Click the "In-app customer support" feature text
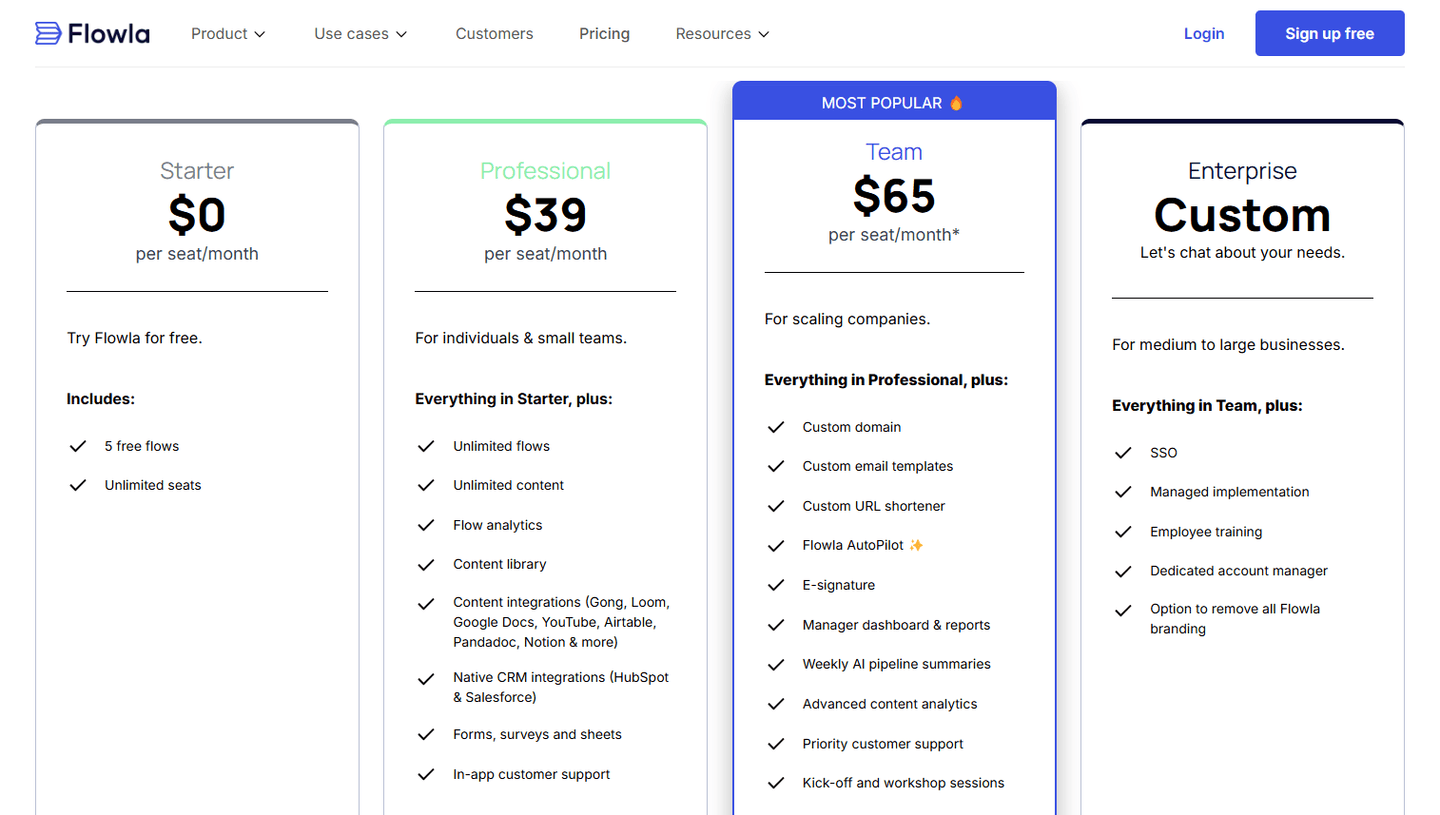The image size is (1440, 815). pyautogui.click(x=531, y=774)
